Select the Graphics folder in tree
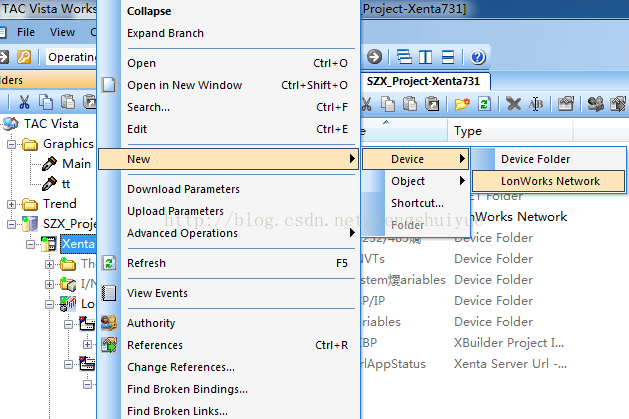Screen dimensions: 629x419 click(68, 144)
